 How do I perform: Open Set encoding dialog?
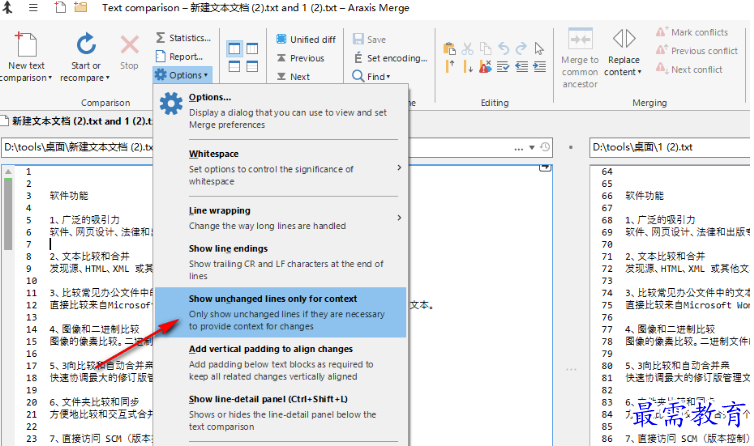390,58
